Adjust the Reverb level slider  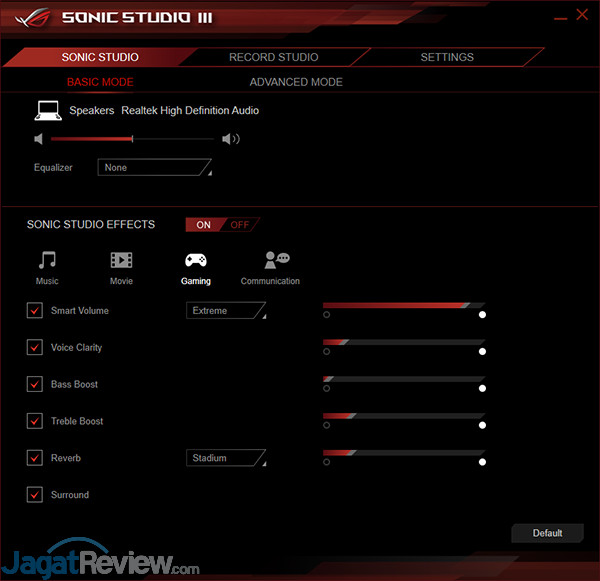[x=404, y=453]
